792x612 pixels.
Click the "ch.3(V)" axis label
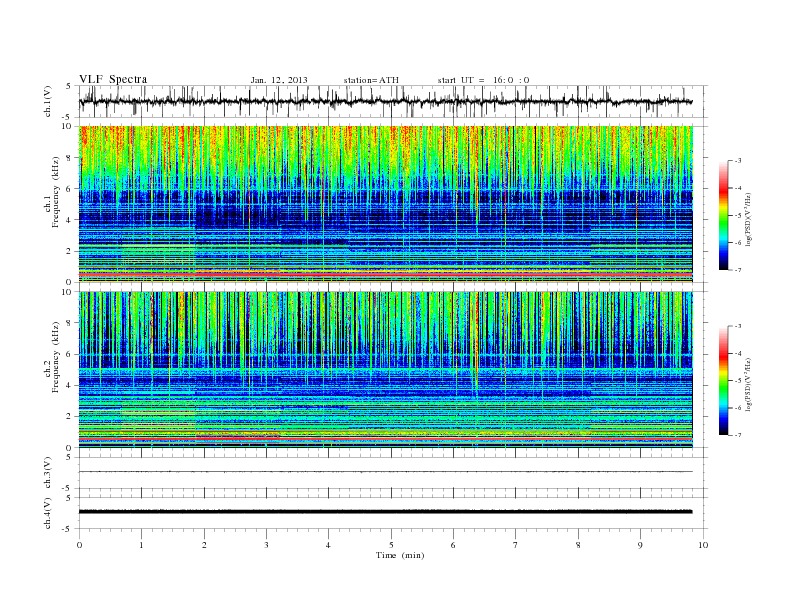(x=48, y=472)
